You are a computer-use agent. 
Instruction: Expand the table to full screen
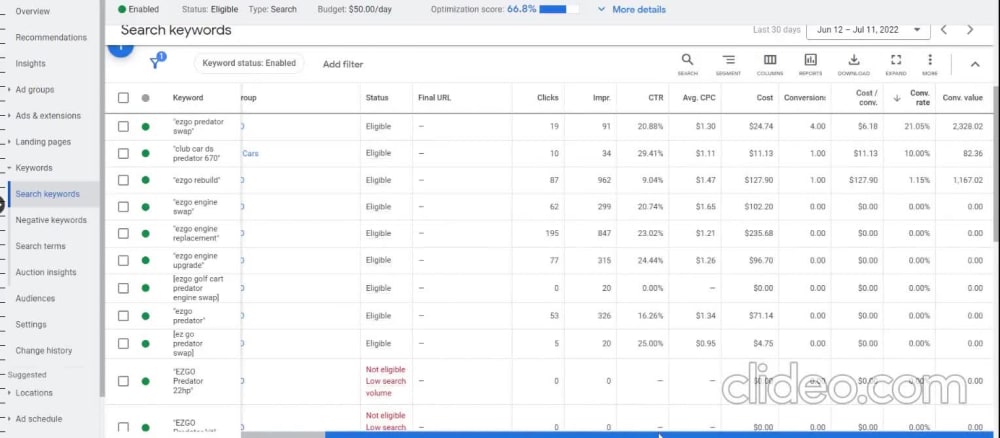(895, 64)
